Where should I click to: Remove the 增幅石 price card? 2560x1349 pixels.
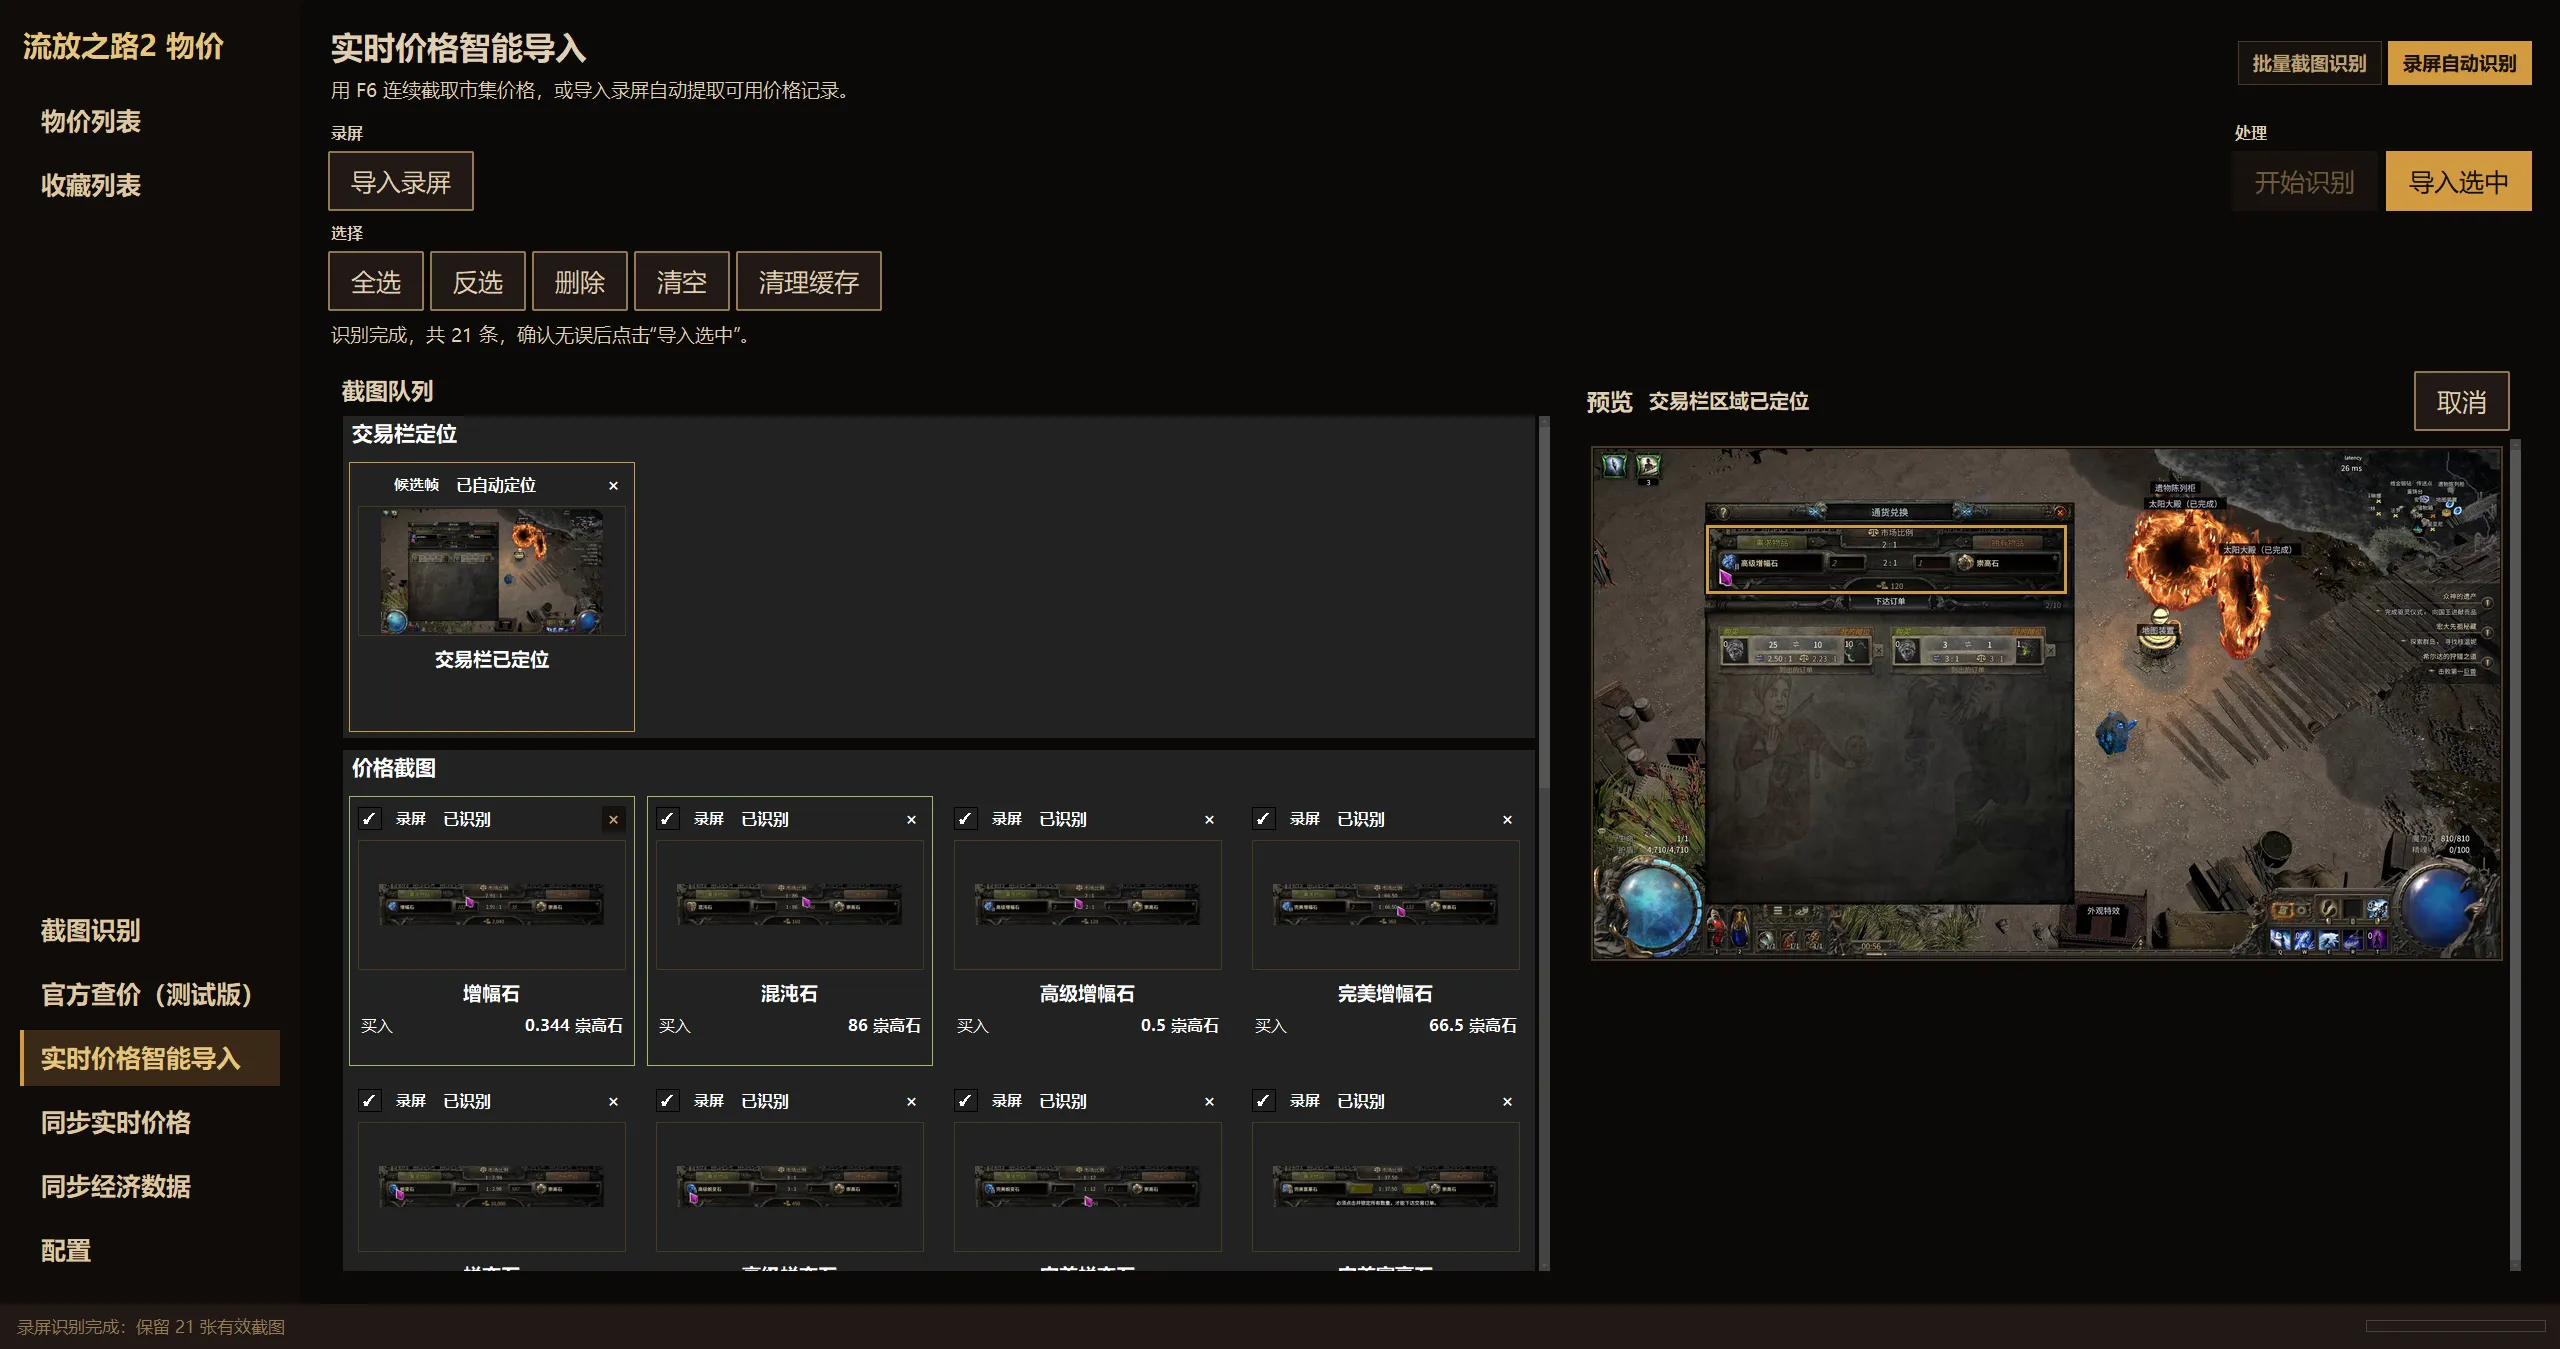tap(613, 820)
